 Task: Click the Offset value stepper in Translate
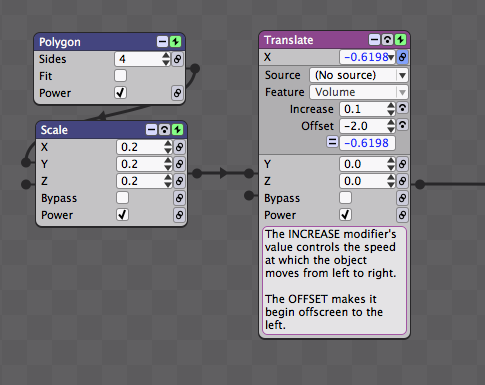391,126
